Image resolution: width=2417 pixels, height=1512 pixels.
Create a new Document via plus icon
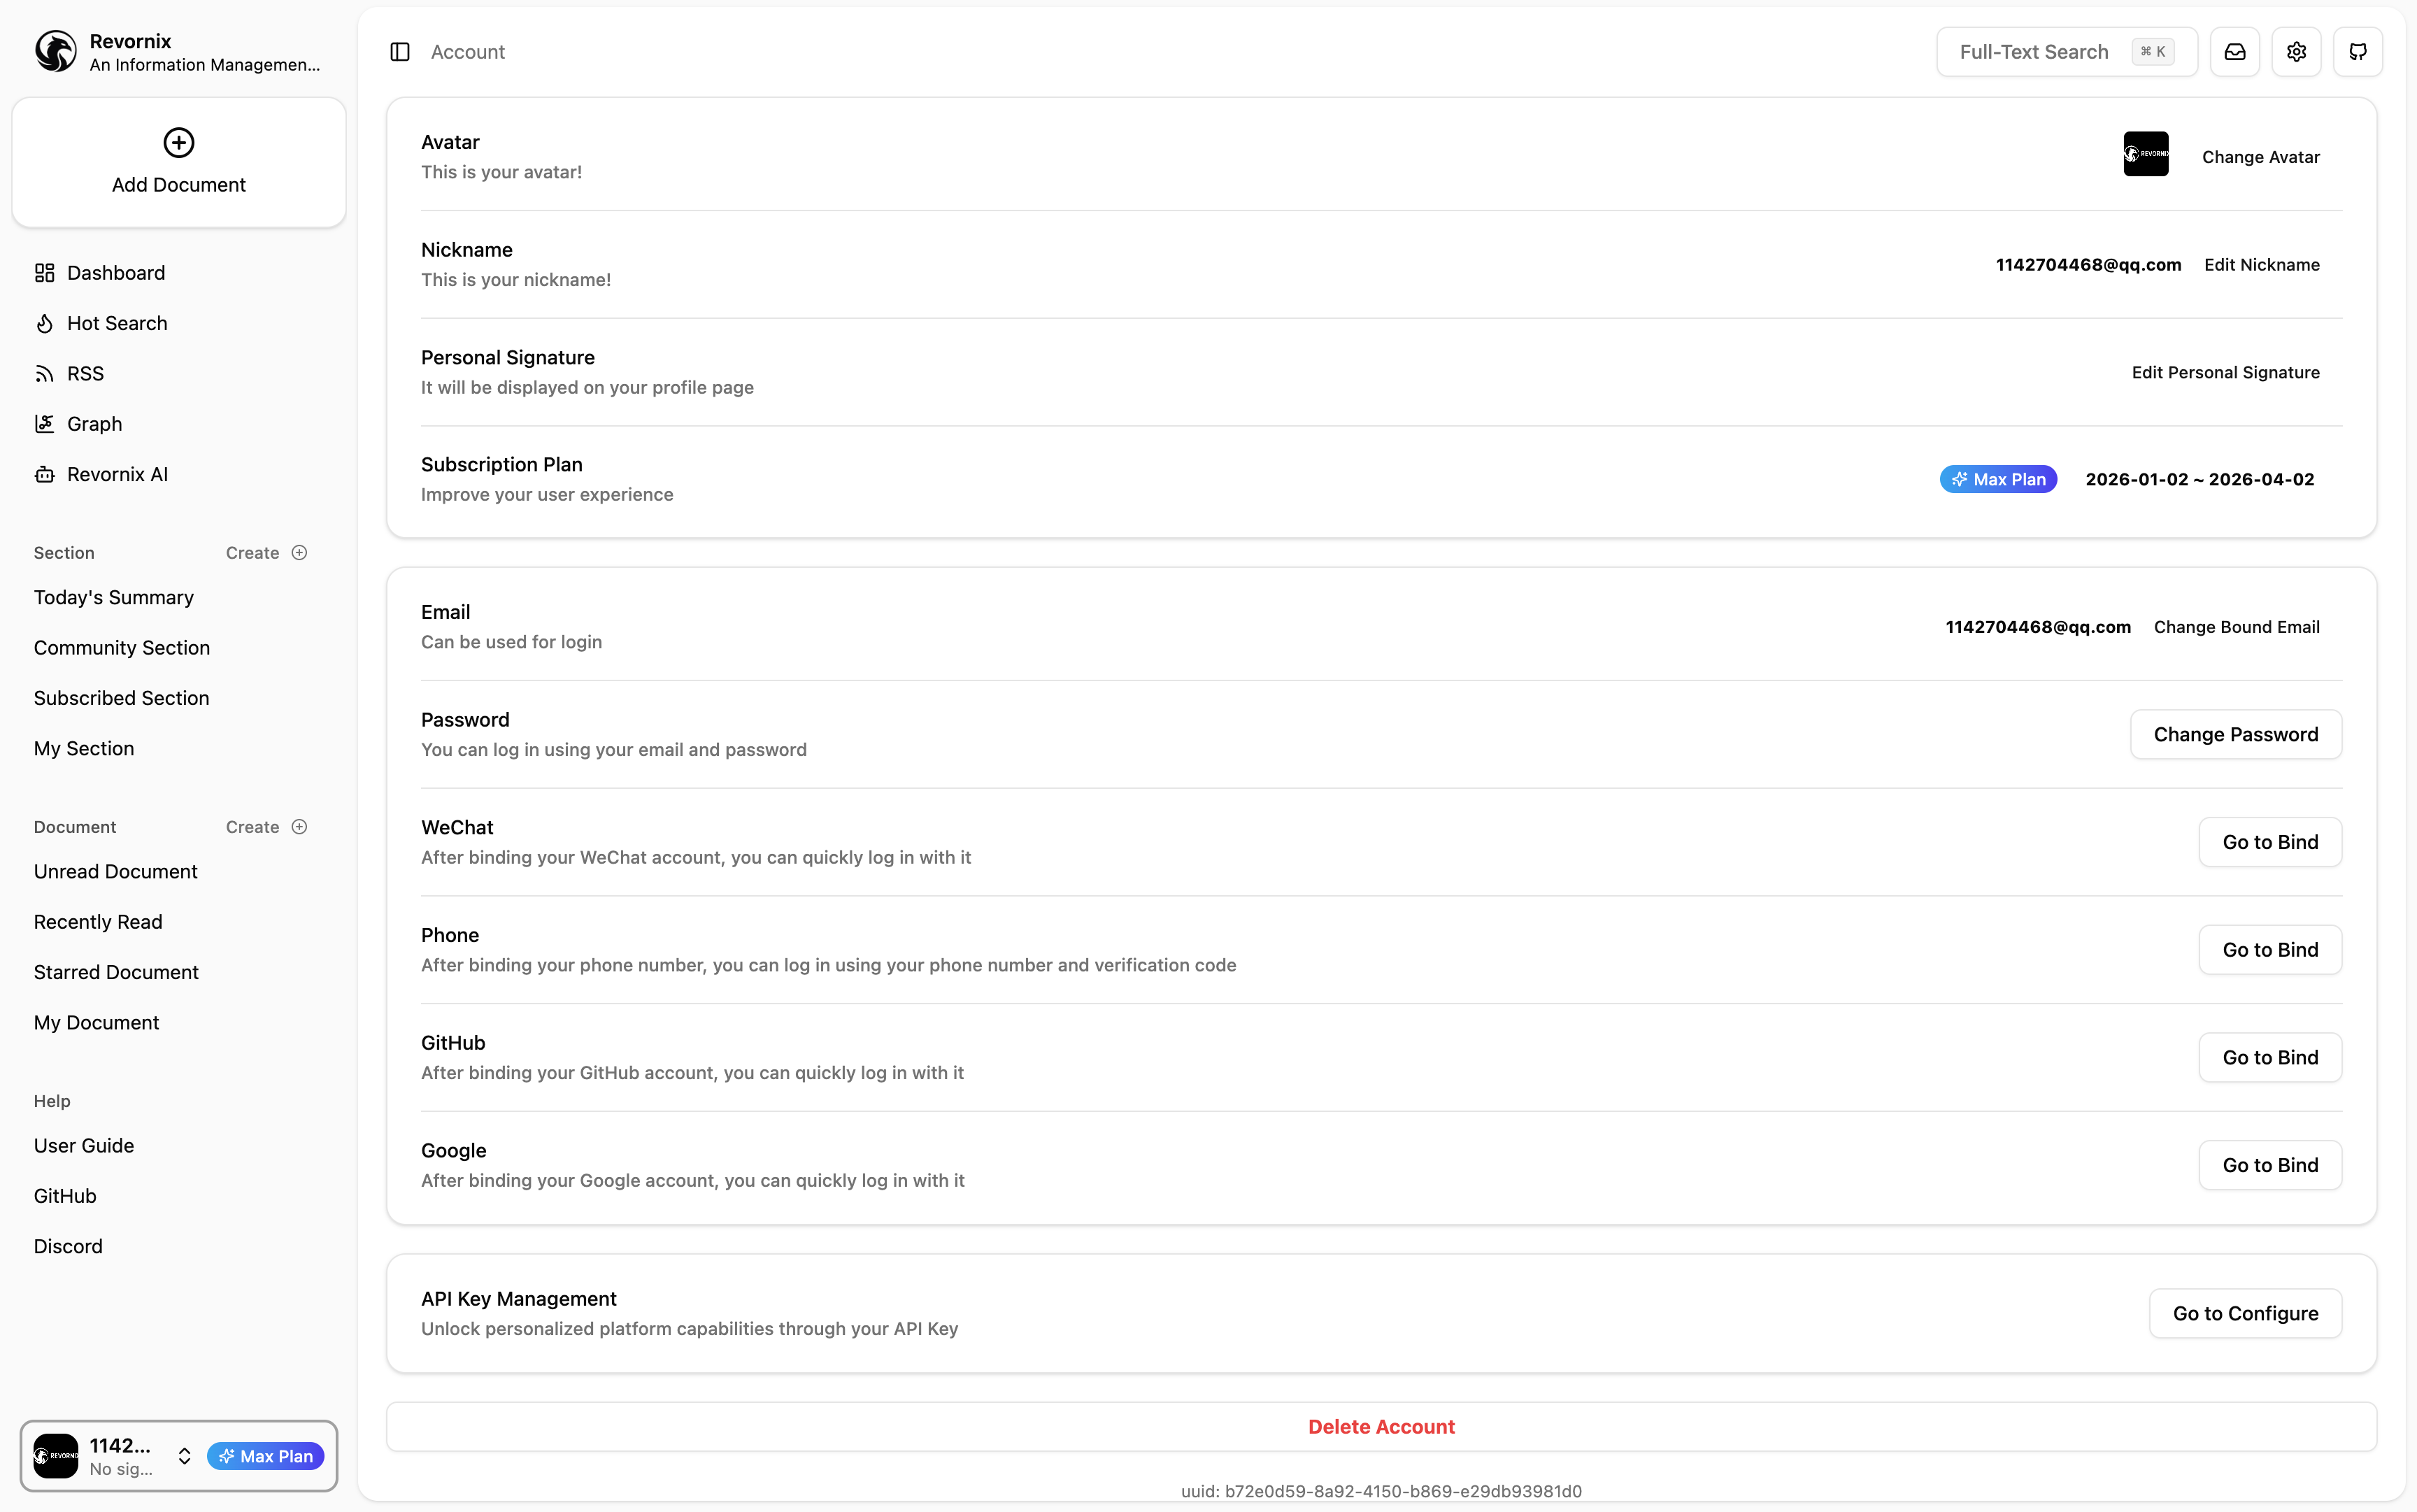[x=299, y=827]
